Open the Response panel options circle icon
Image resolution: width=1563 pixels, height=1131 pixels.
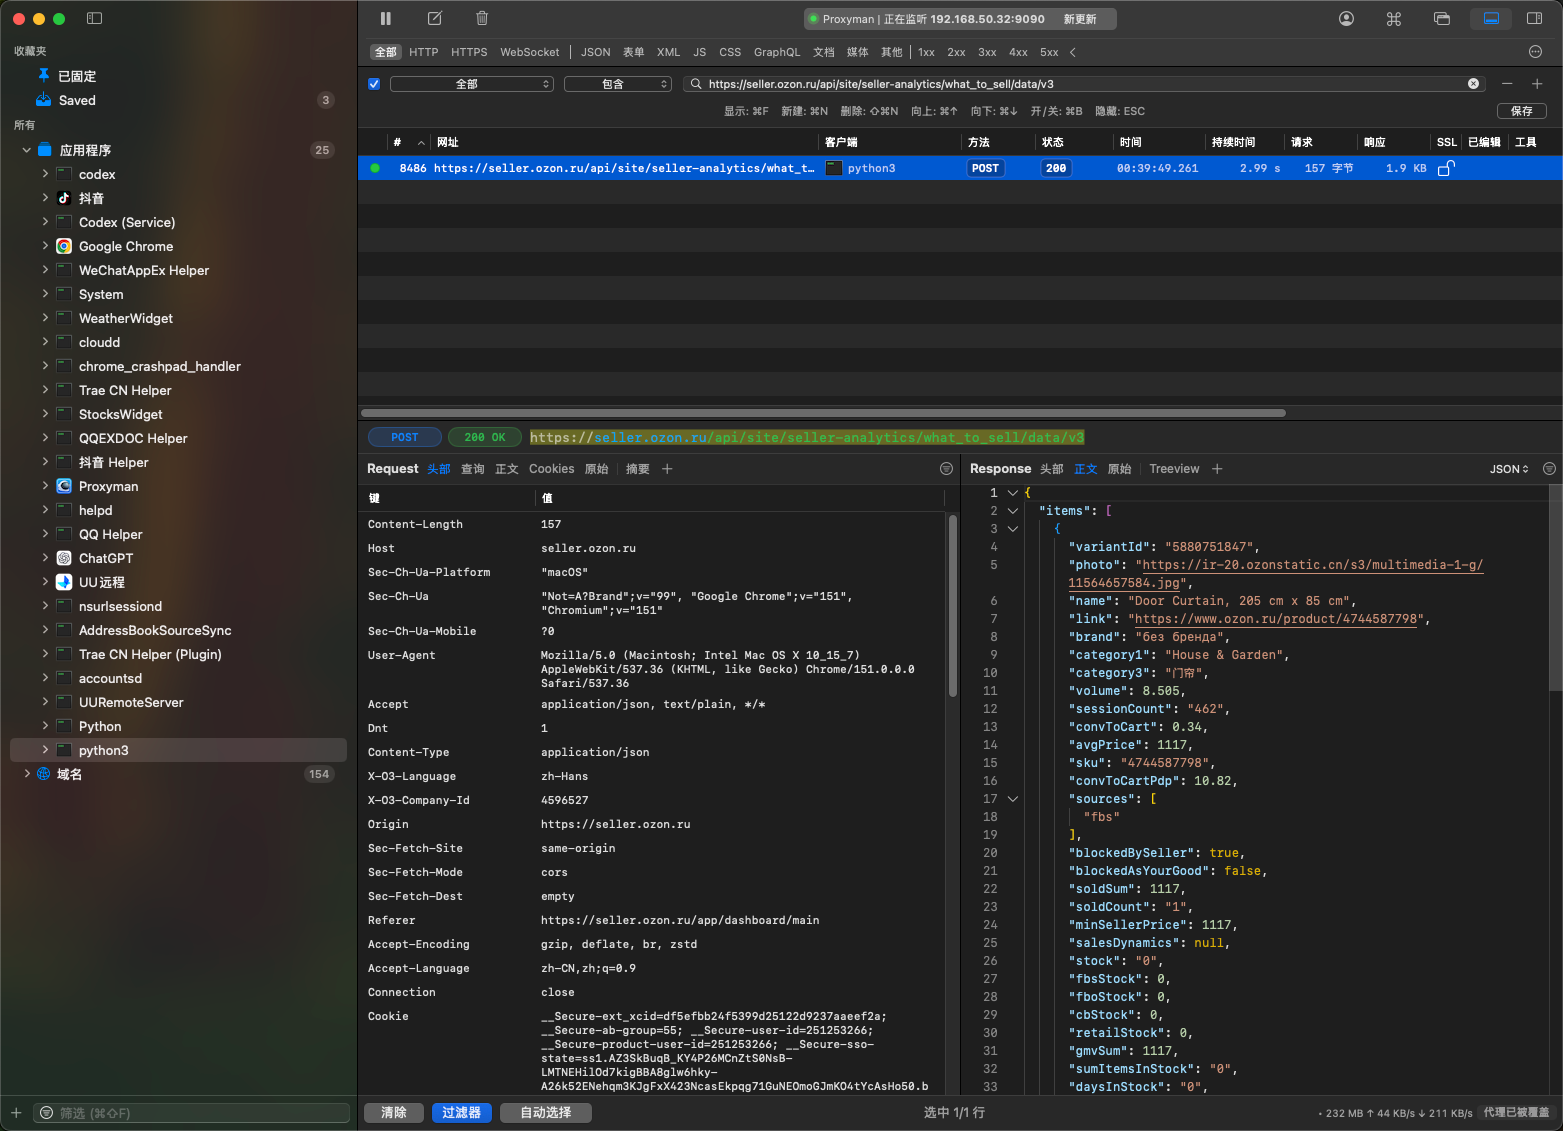[1549, 469]
